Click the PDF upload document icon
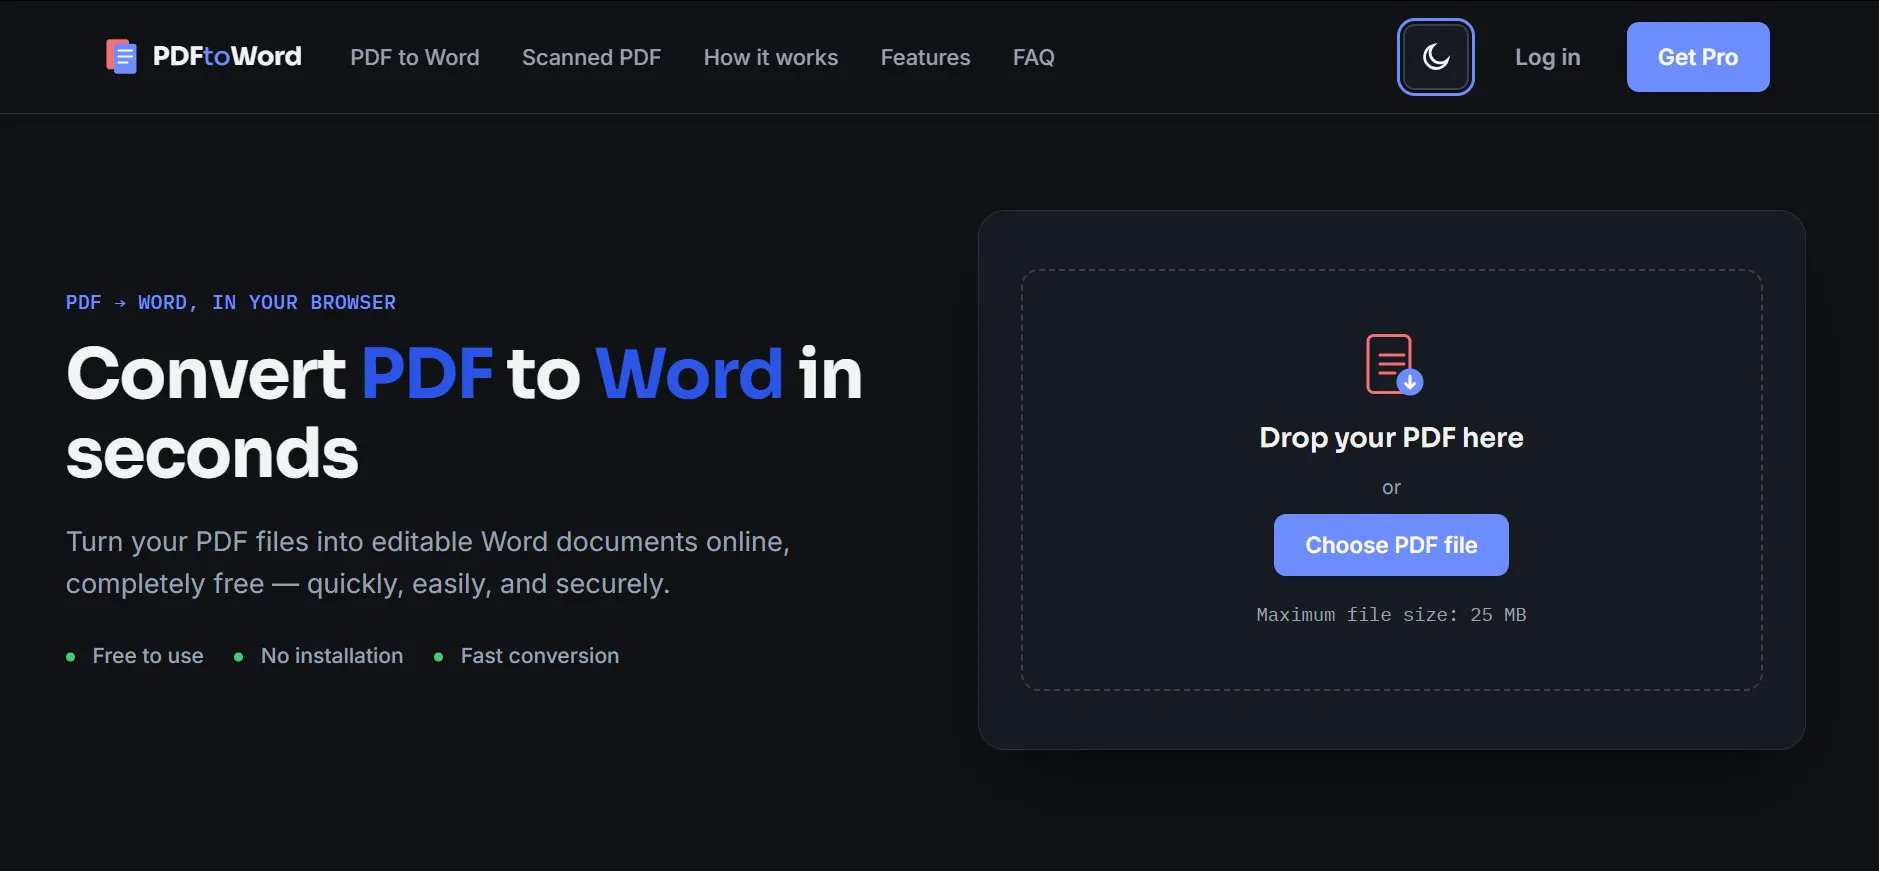Viewport: 1879px width, 871px height. [x=1393, y=364]
